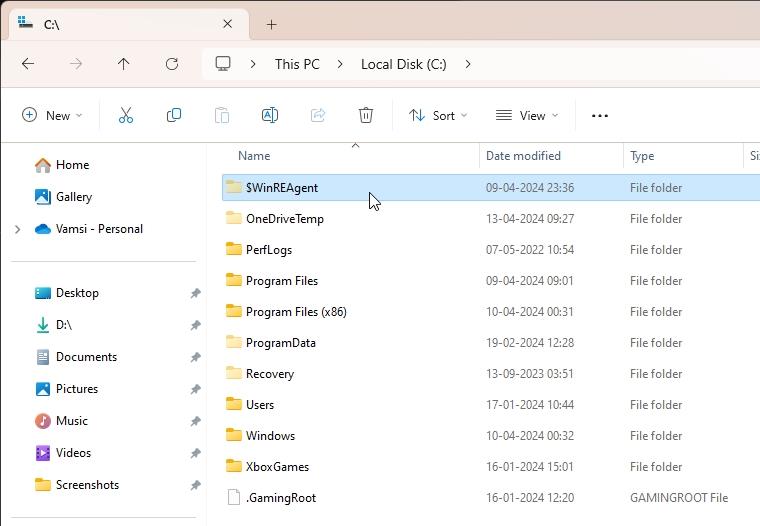Open pinned Music folder

pos(61,421)
